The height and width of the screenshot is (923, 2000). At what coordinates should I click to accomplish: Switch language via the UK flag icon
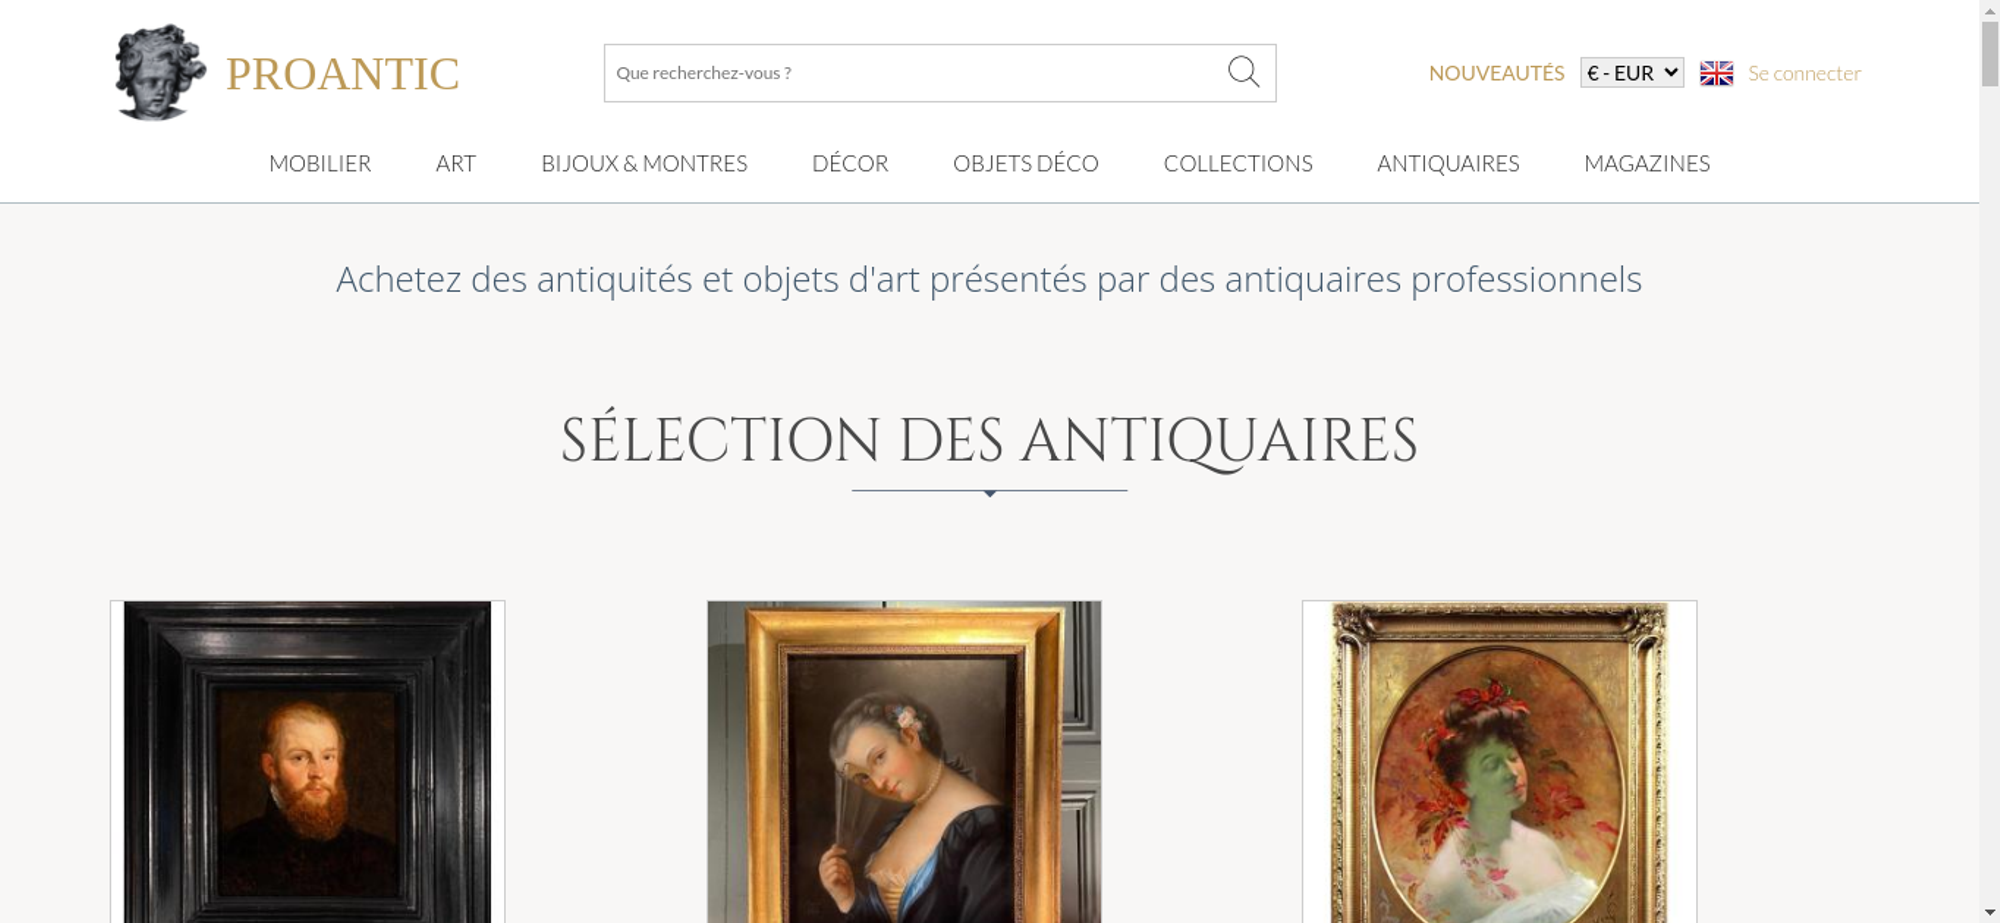coord(1716,73)
